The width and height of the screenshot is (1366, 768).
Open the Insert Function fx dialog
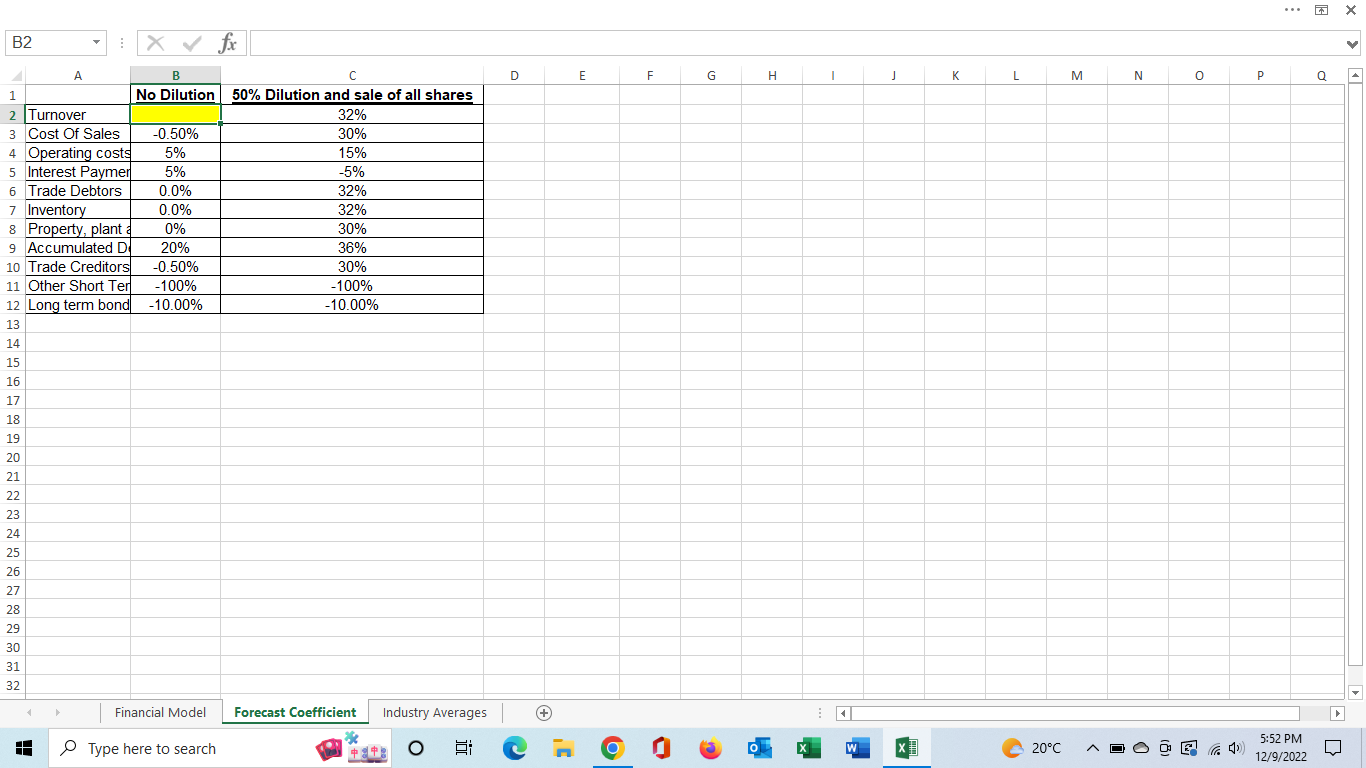pos(227,43)
